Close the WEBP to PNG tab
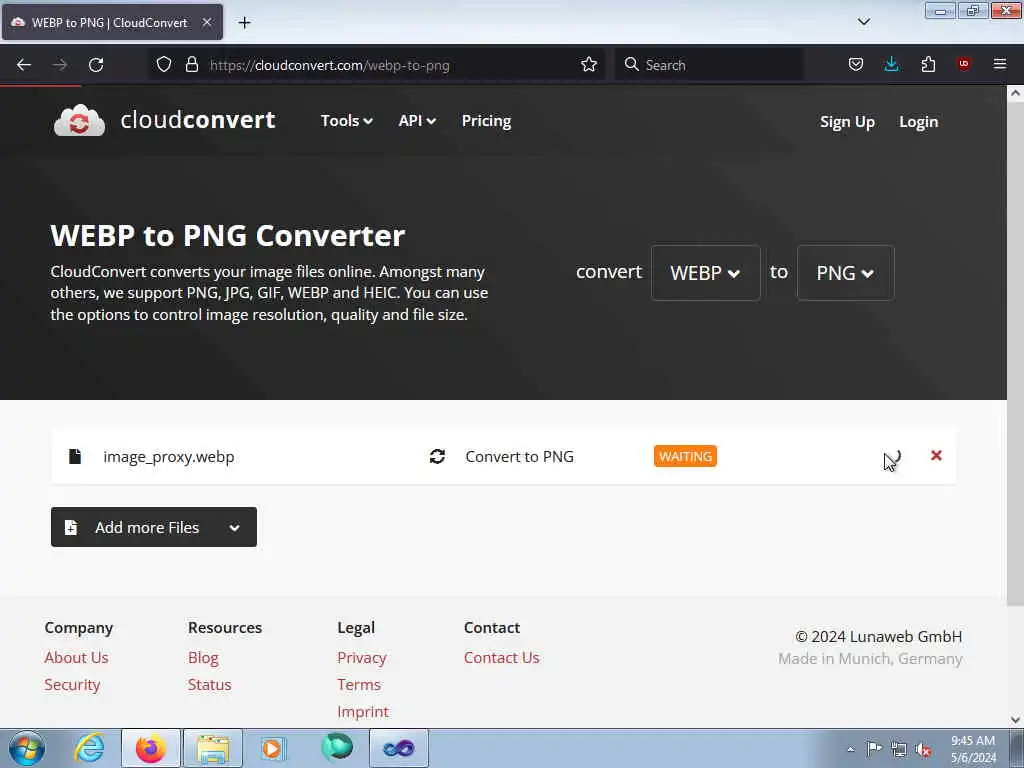1024x768 pixels. click(x=206, y=22)
